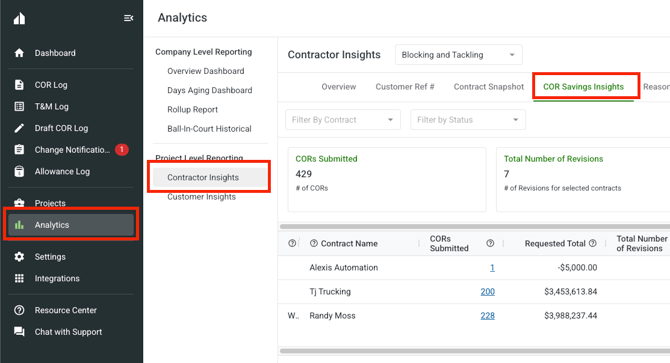Click the Change Notifications clipboard icon

click(19, 149)
